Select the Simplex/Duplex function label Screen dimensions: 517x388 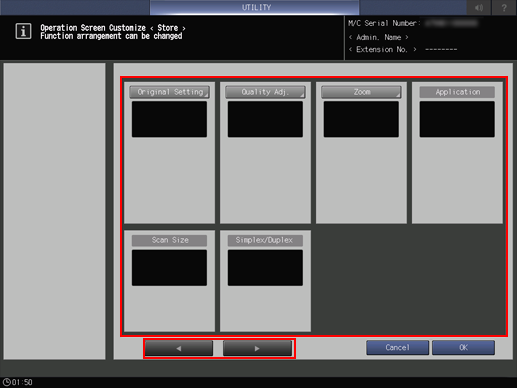(x=265, y=240)
